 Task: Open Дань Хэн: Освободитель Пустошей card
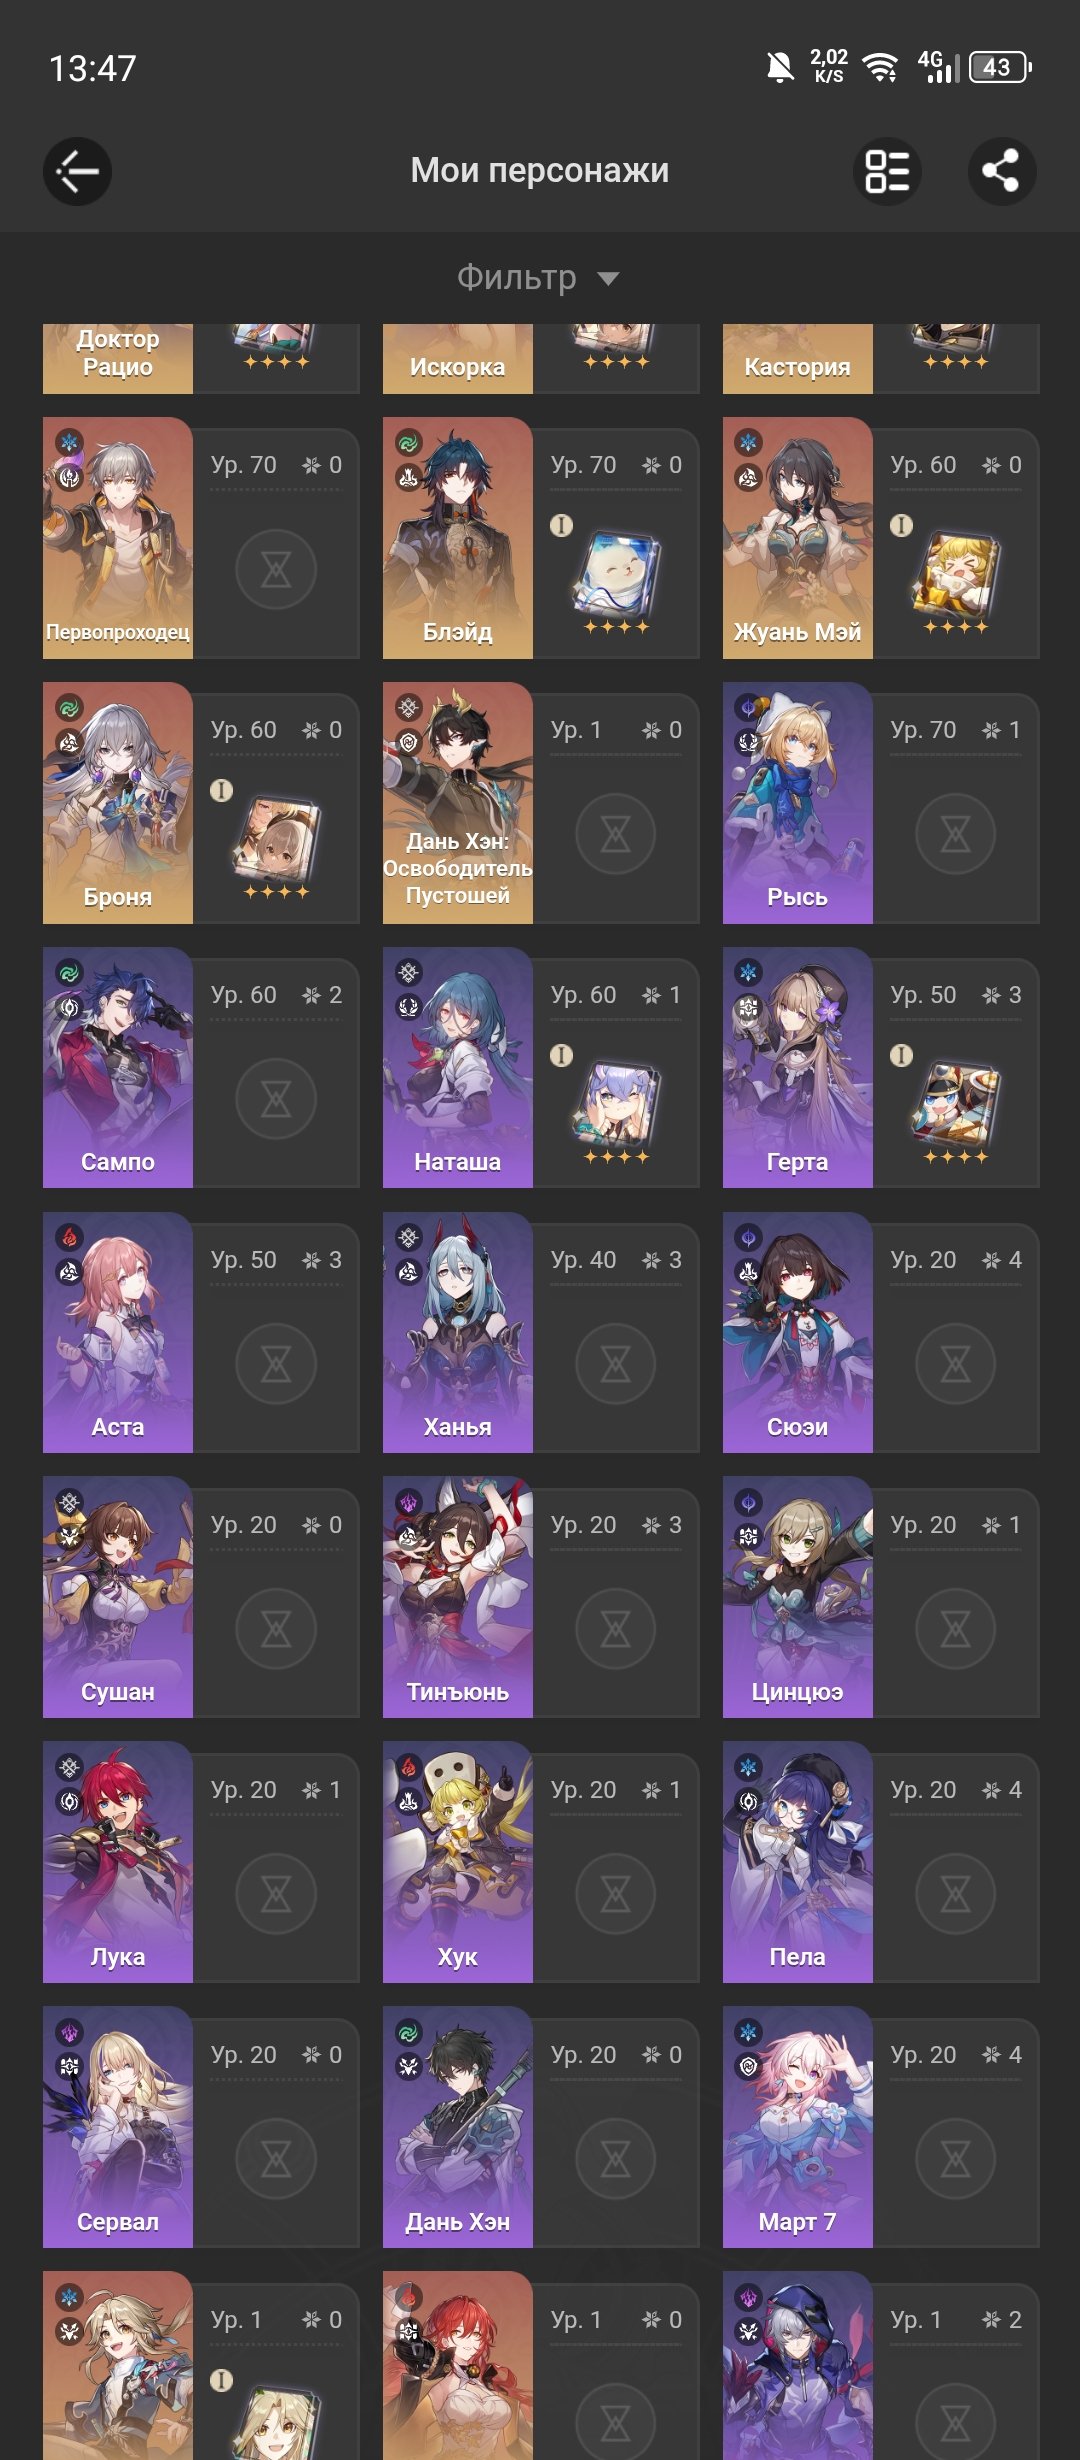click(x=458, y=803)
